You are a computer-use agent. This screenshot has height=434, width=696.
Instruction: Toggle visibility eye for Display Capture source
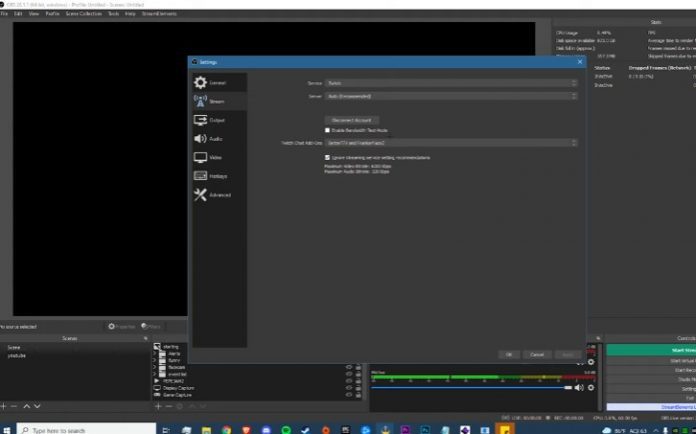pos(349,388)
